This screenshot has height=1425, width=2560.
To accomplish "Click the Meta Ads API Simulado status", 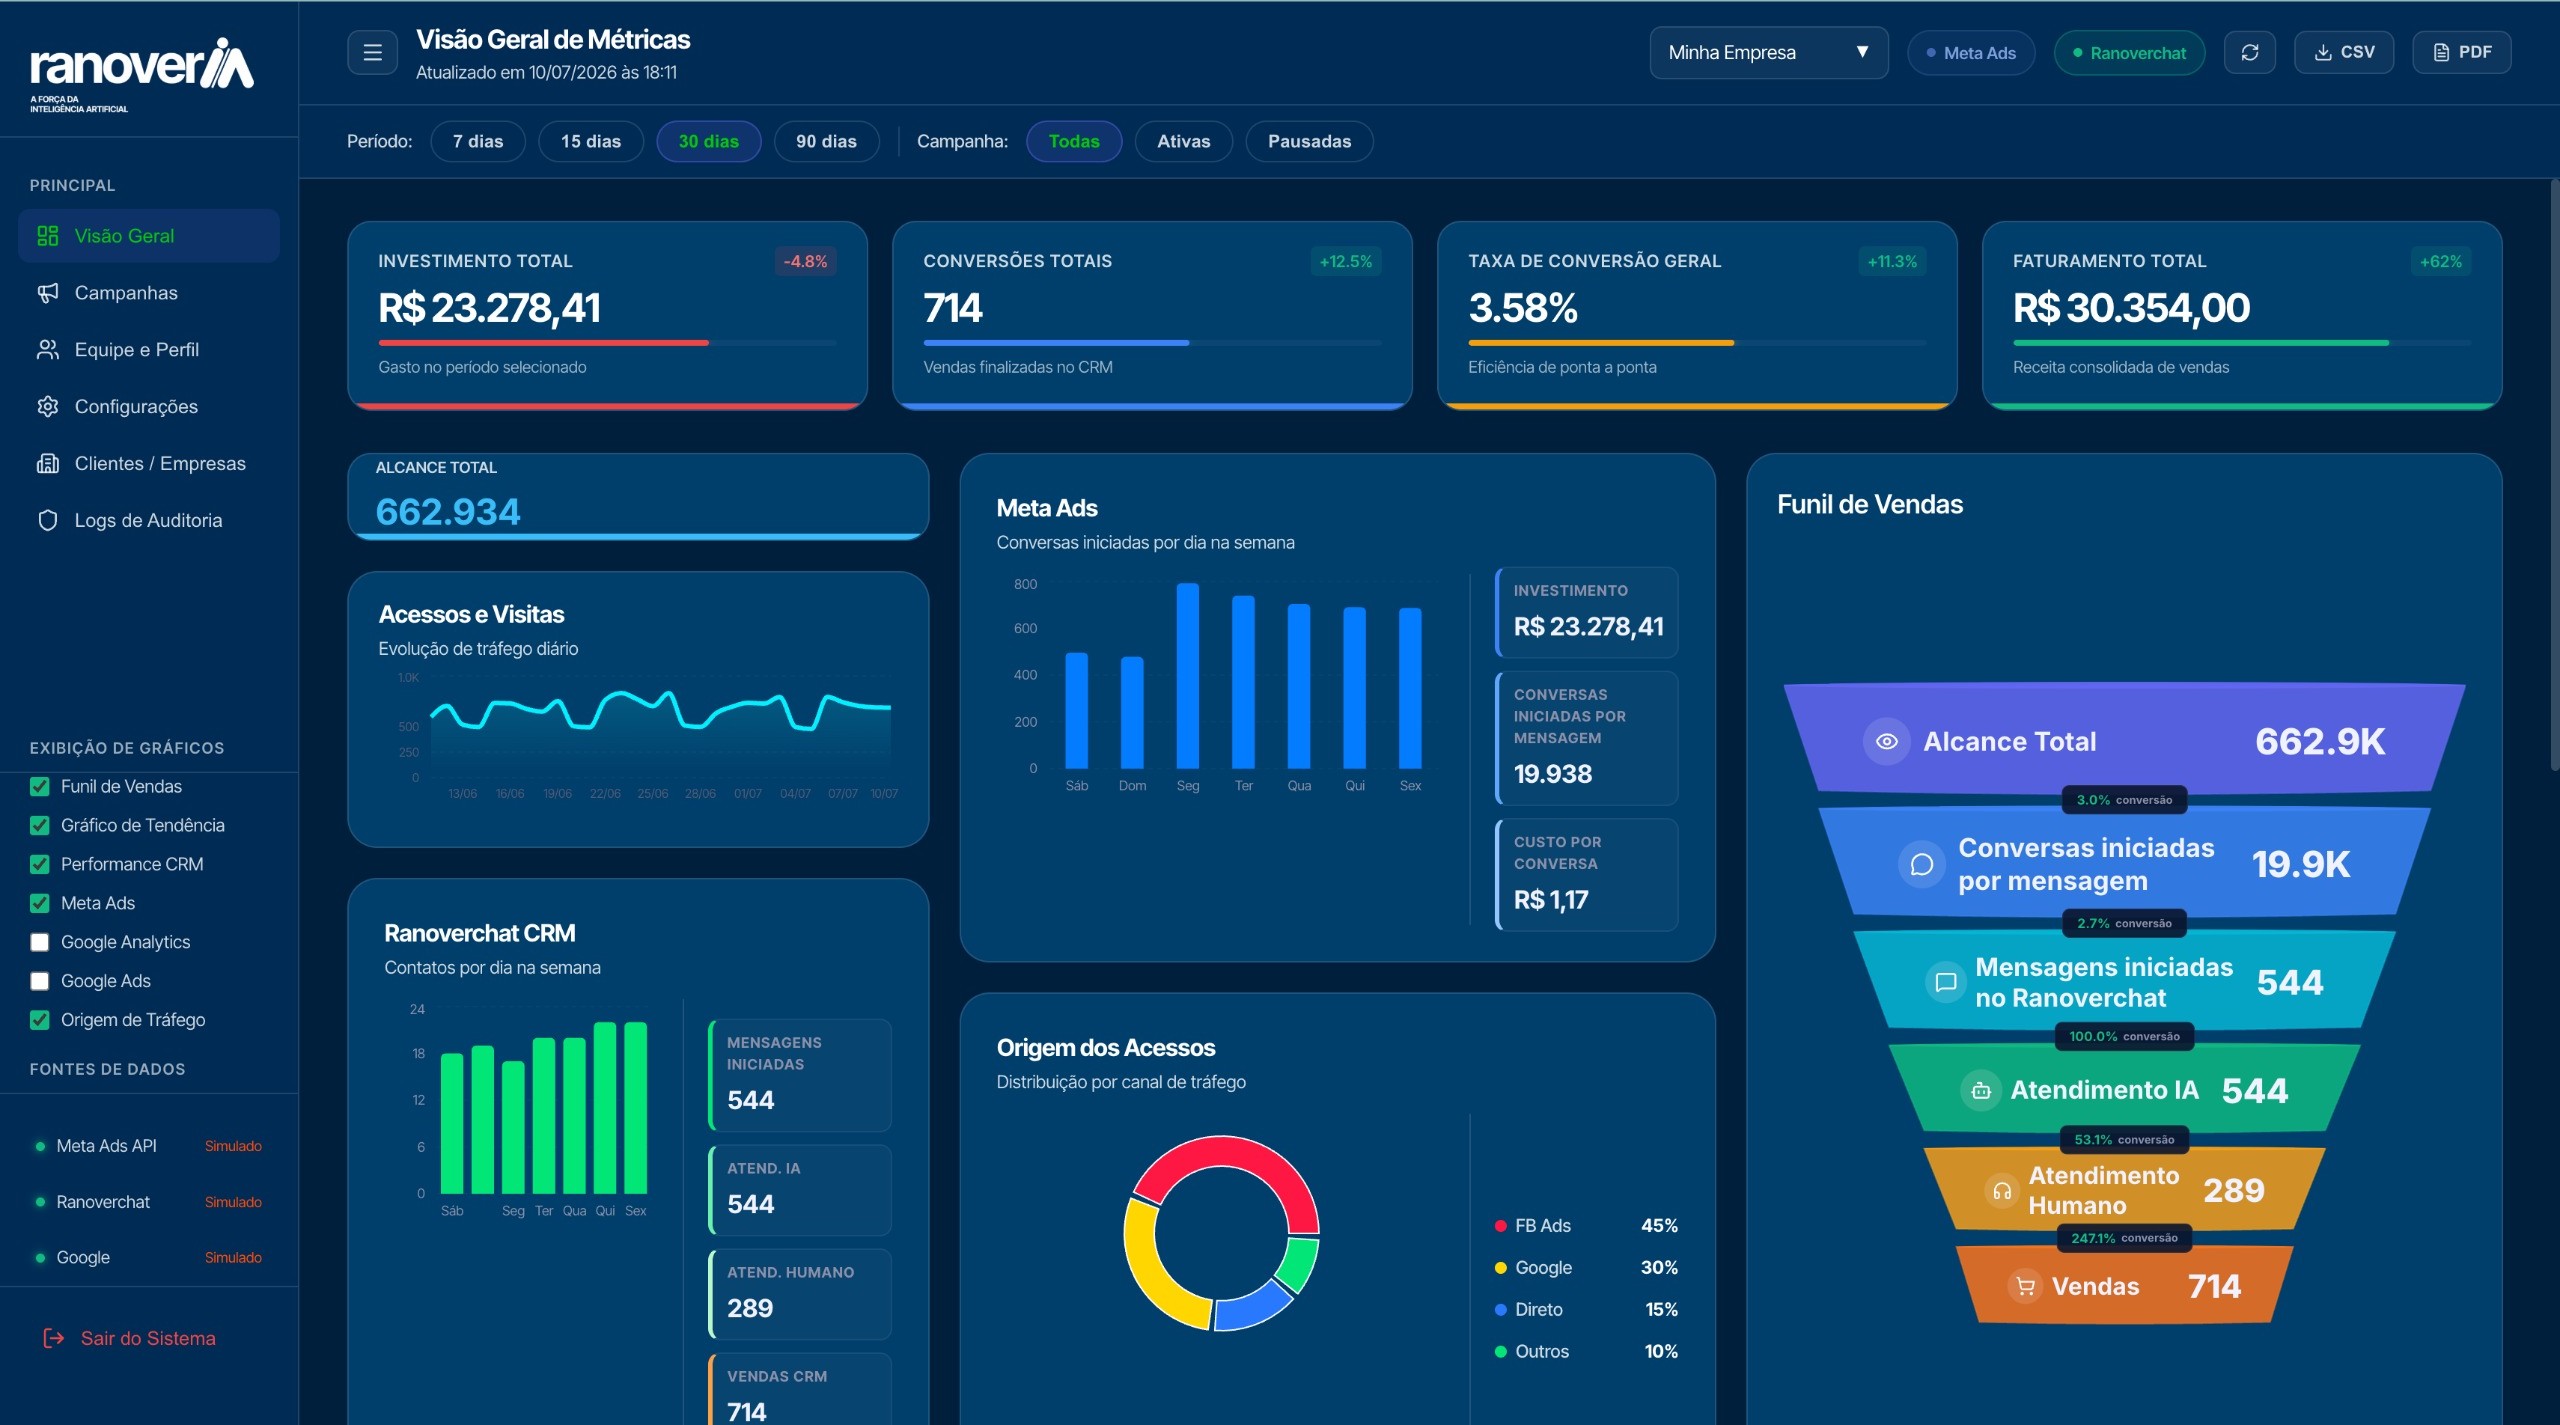I will click(x=233, y=1146).
